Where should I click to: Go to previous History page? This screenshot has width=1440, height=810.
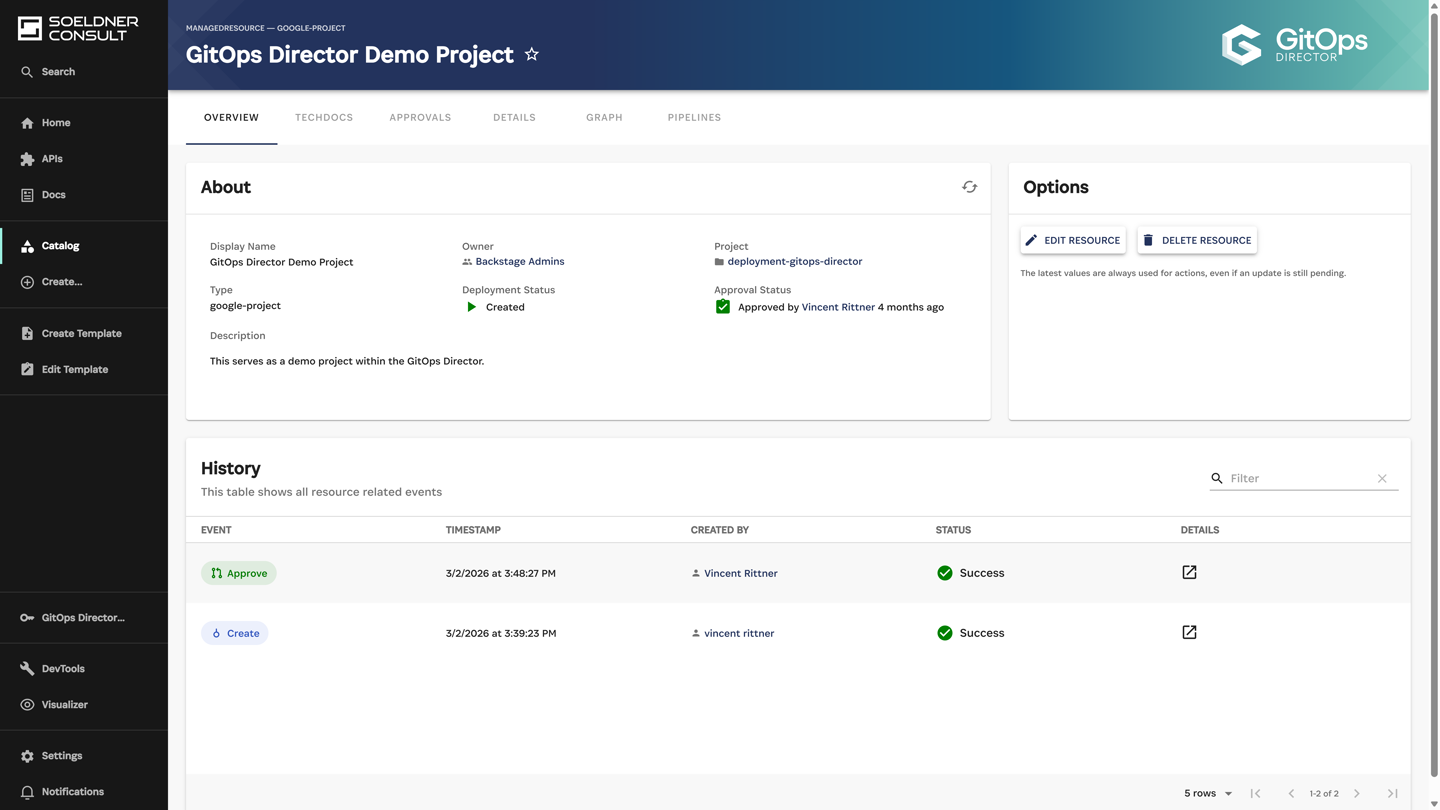(x=1291, y=793)
